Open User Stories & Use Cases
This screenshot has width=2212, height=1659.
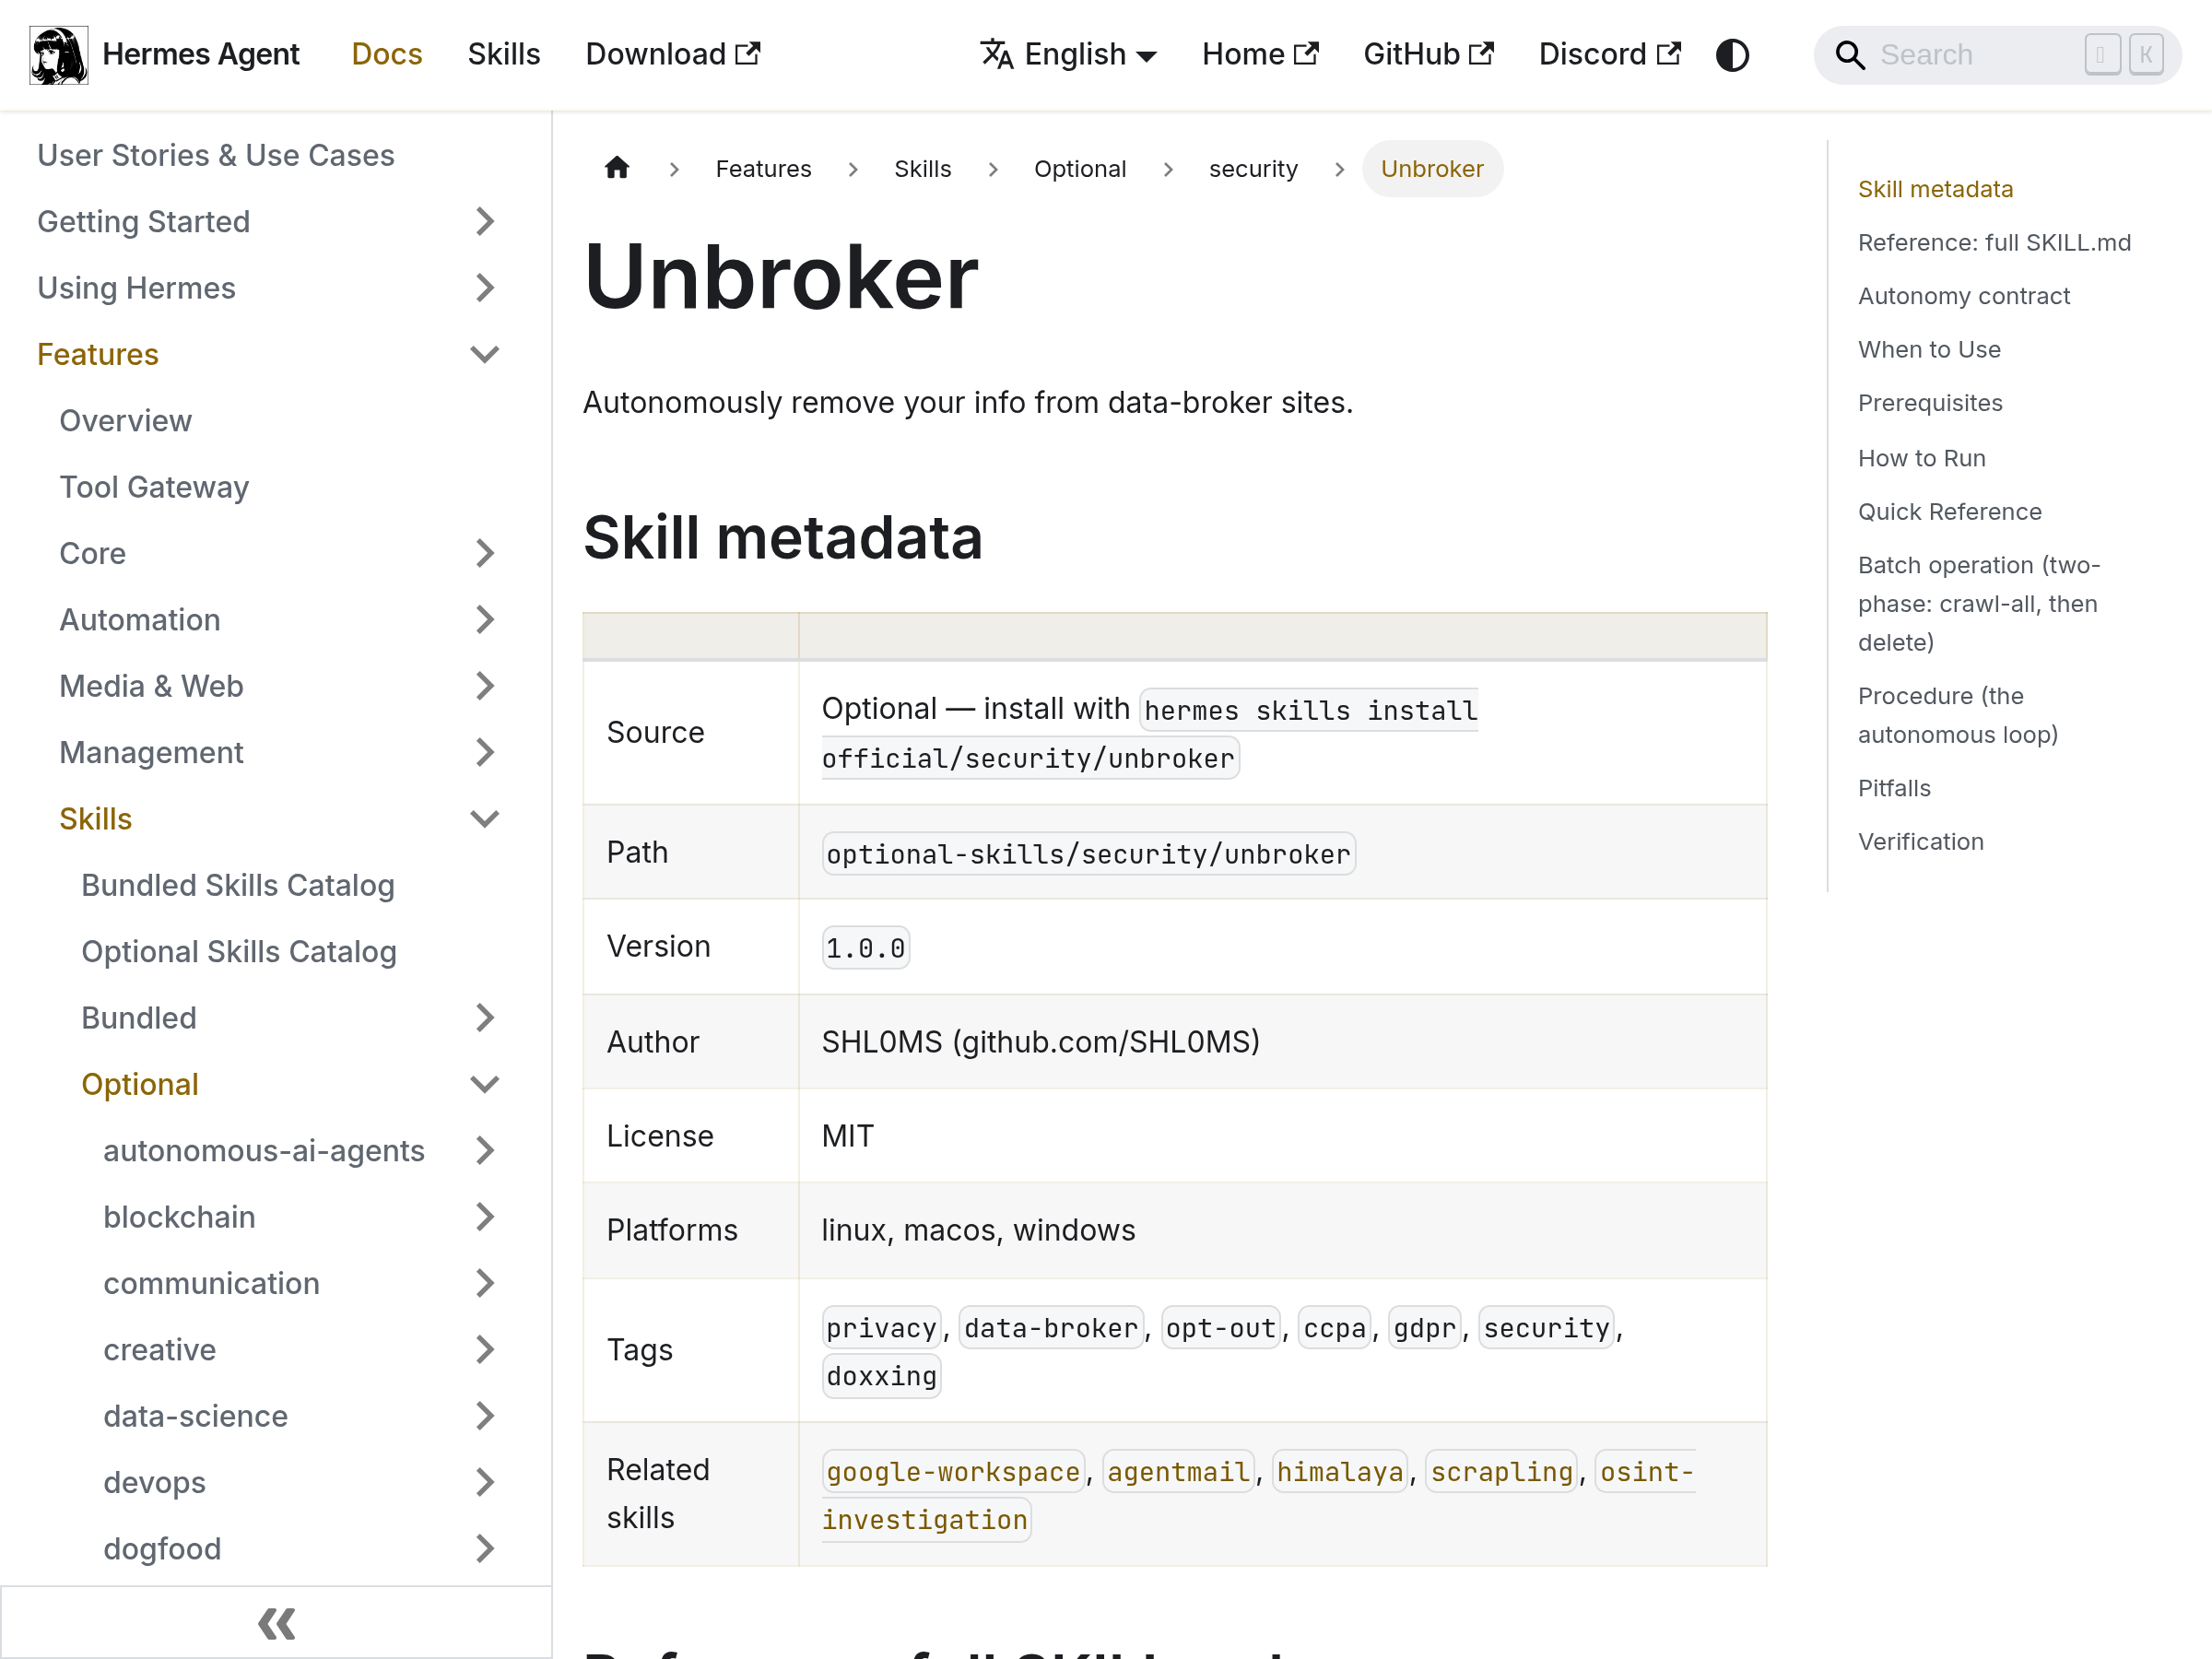click(216, 155)
